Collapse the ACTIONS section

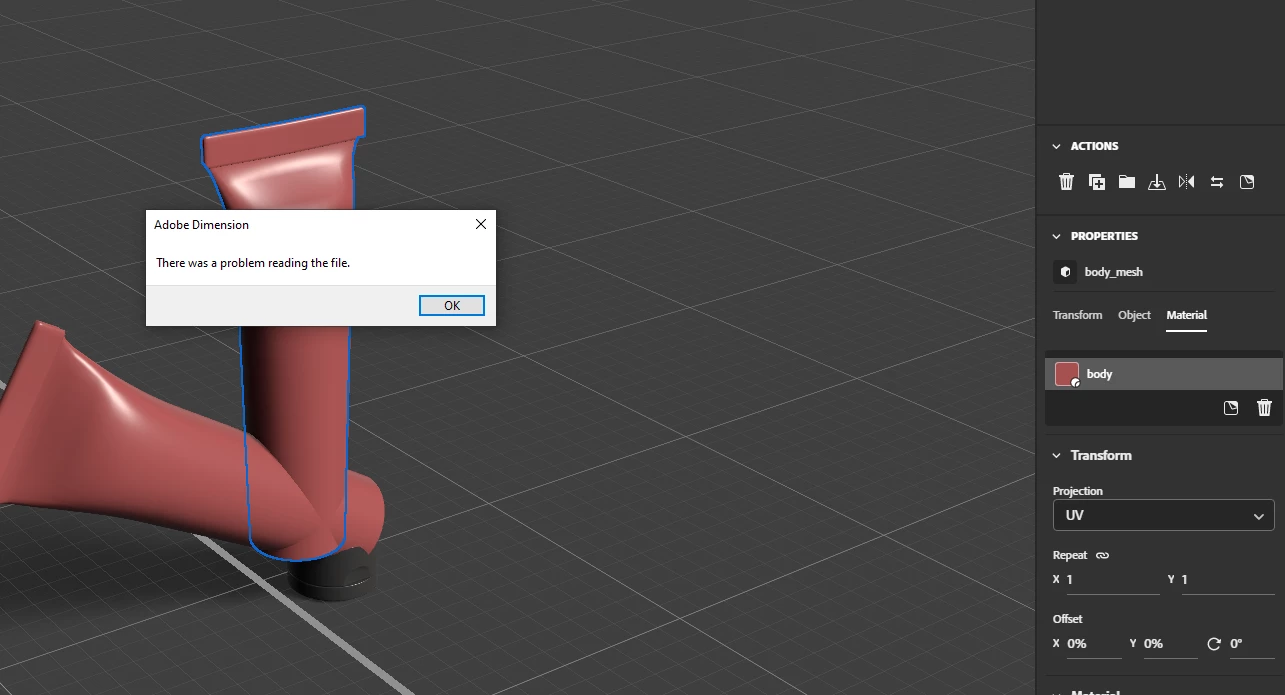coord(1057,146)
